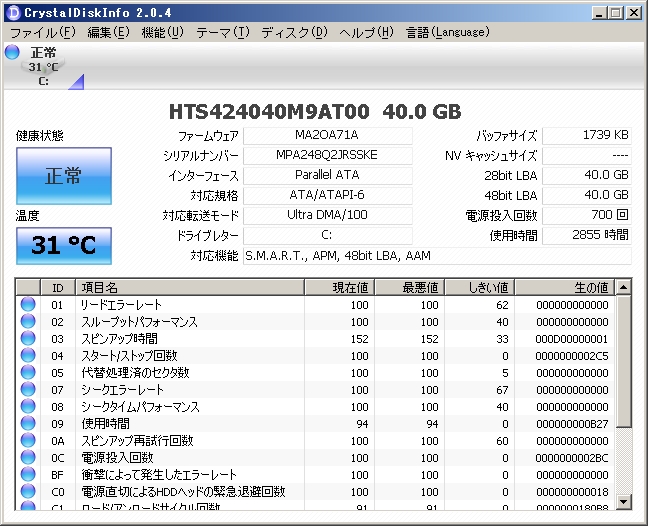Maximize the CrystalDiskInfo window
This screenshot has width=648, height=526.
coord(615,13)
